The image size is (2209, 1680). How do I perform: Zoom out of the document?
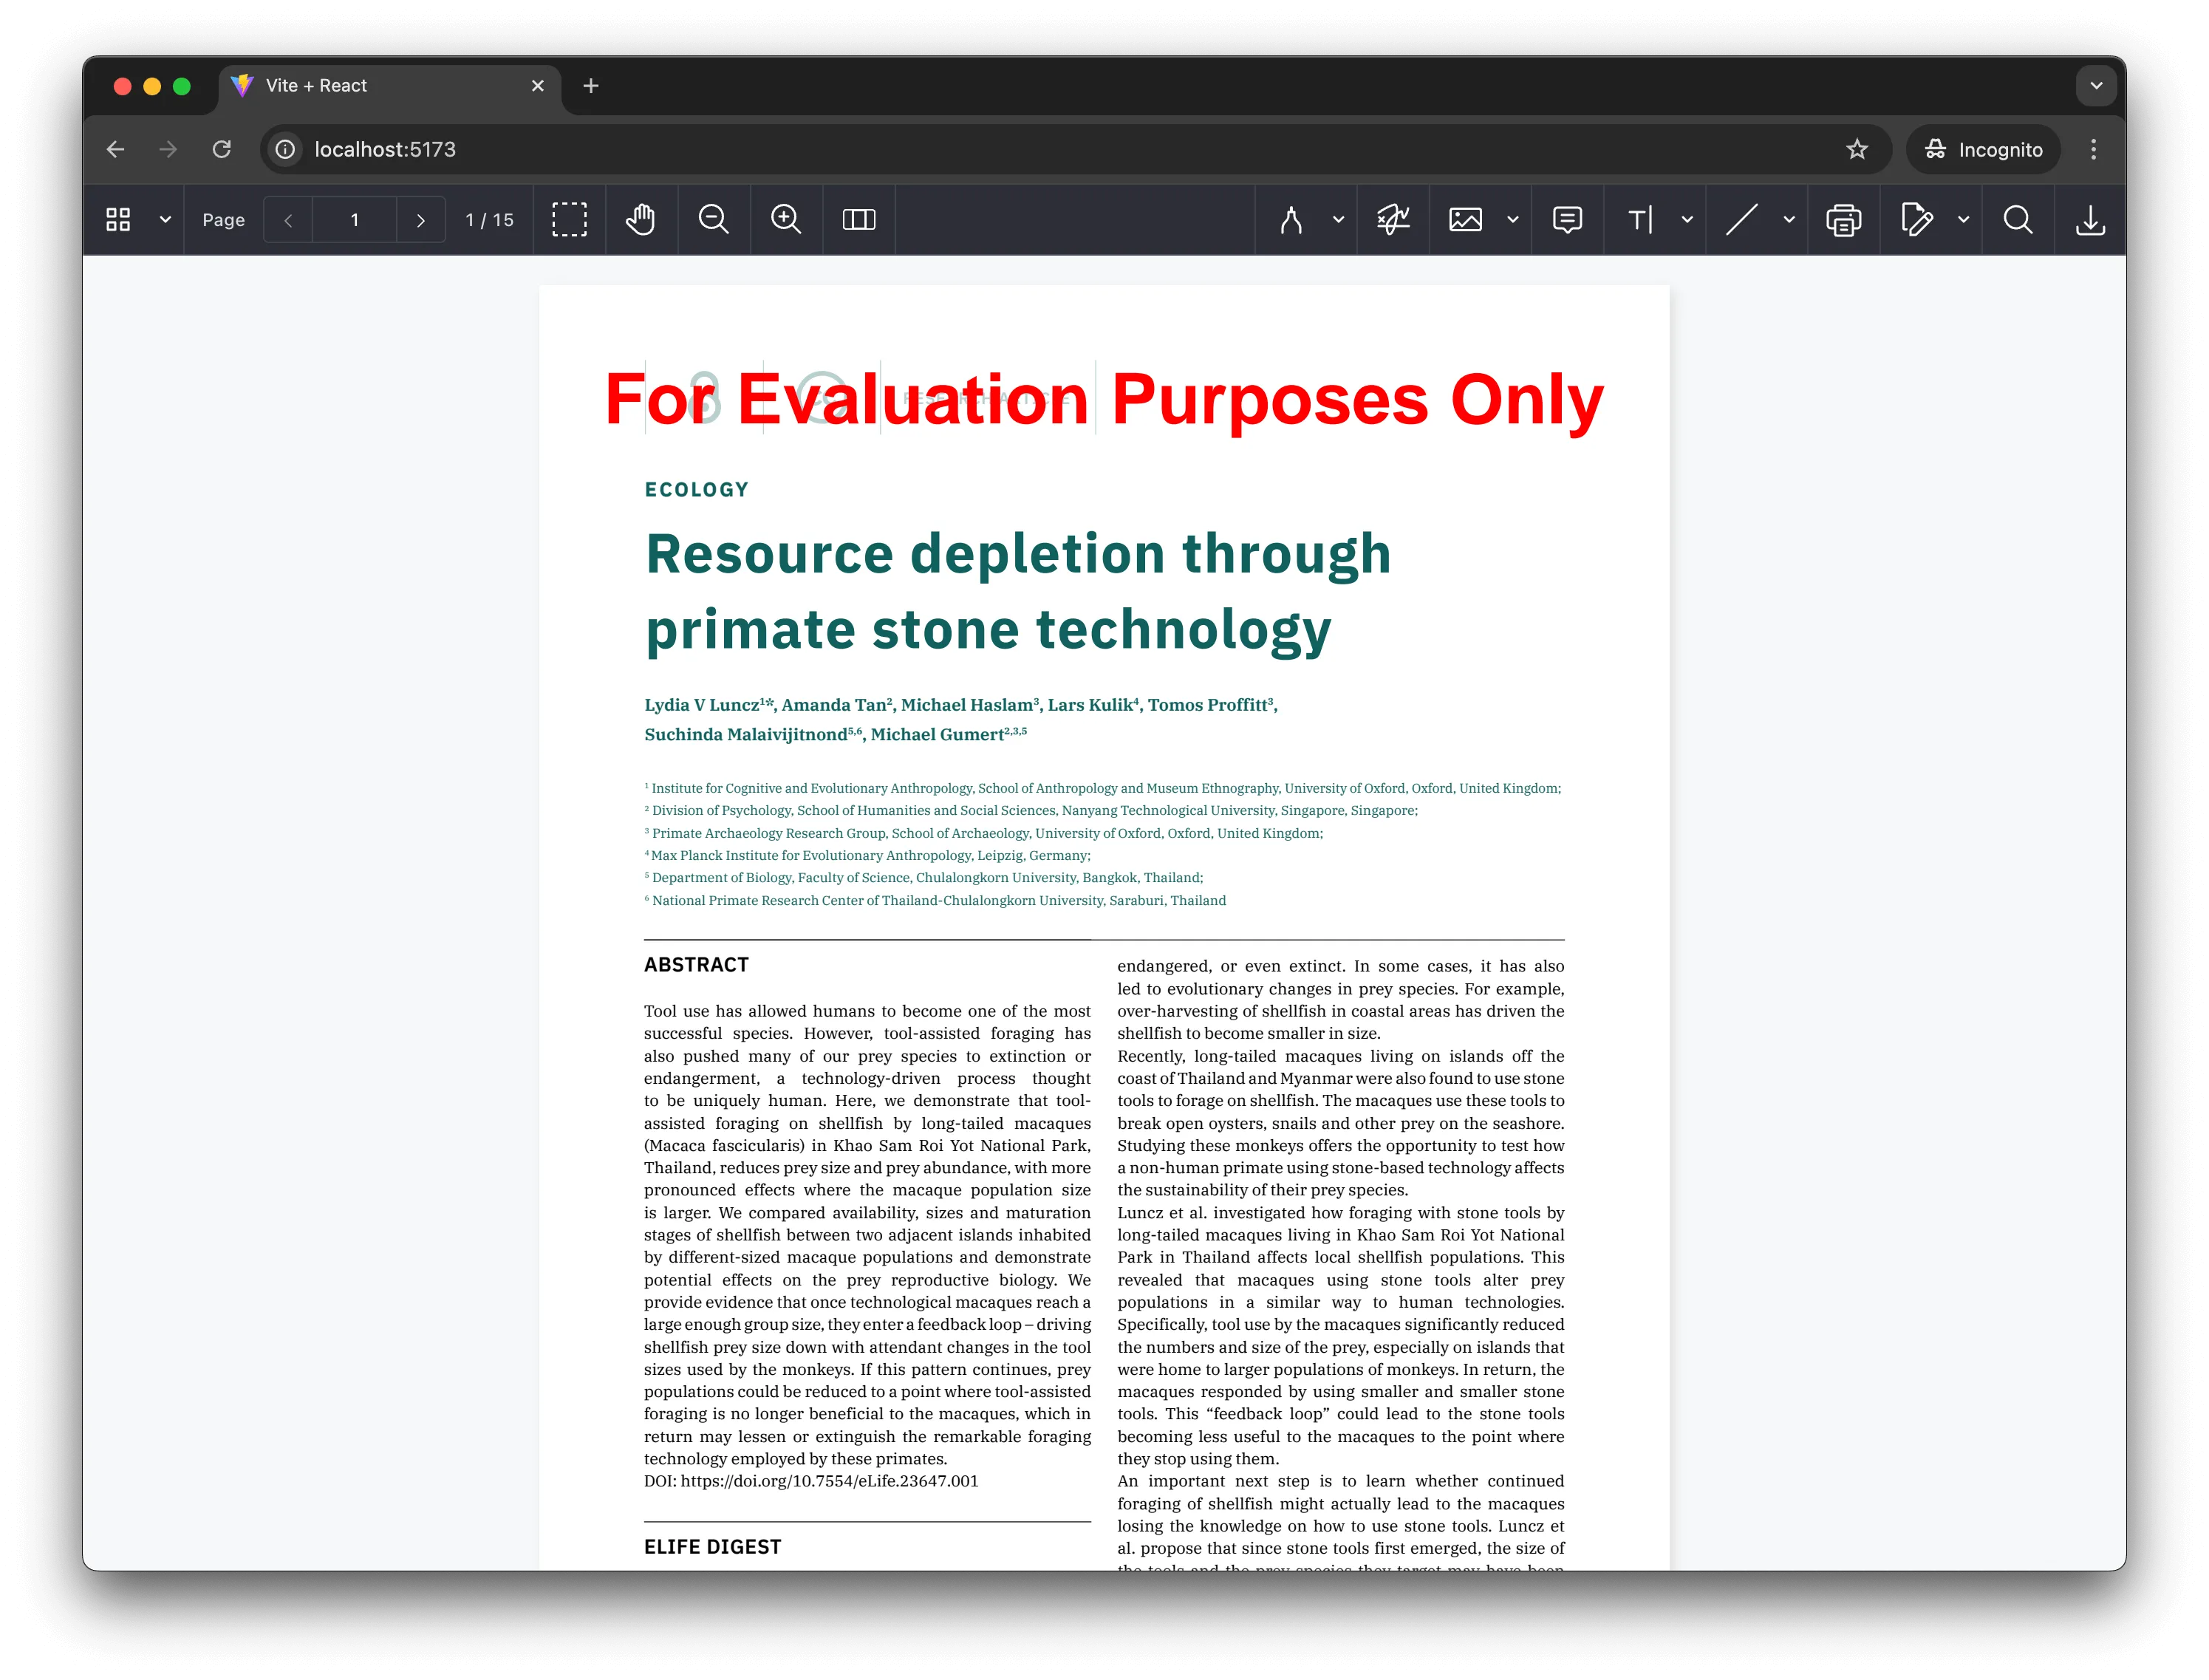[x=713, y=219]
